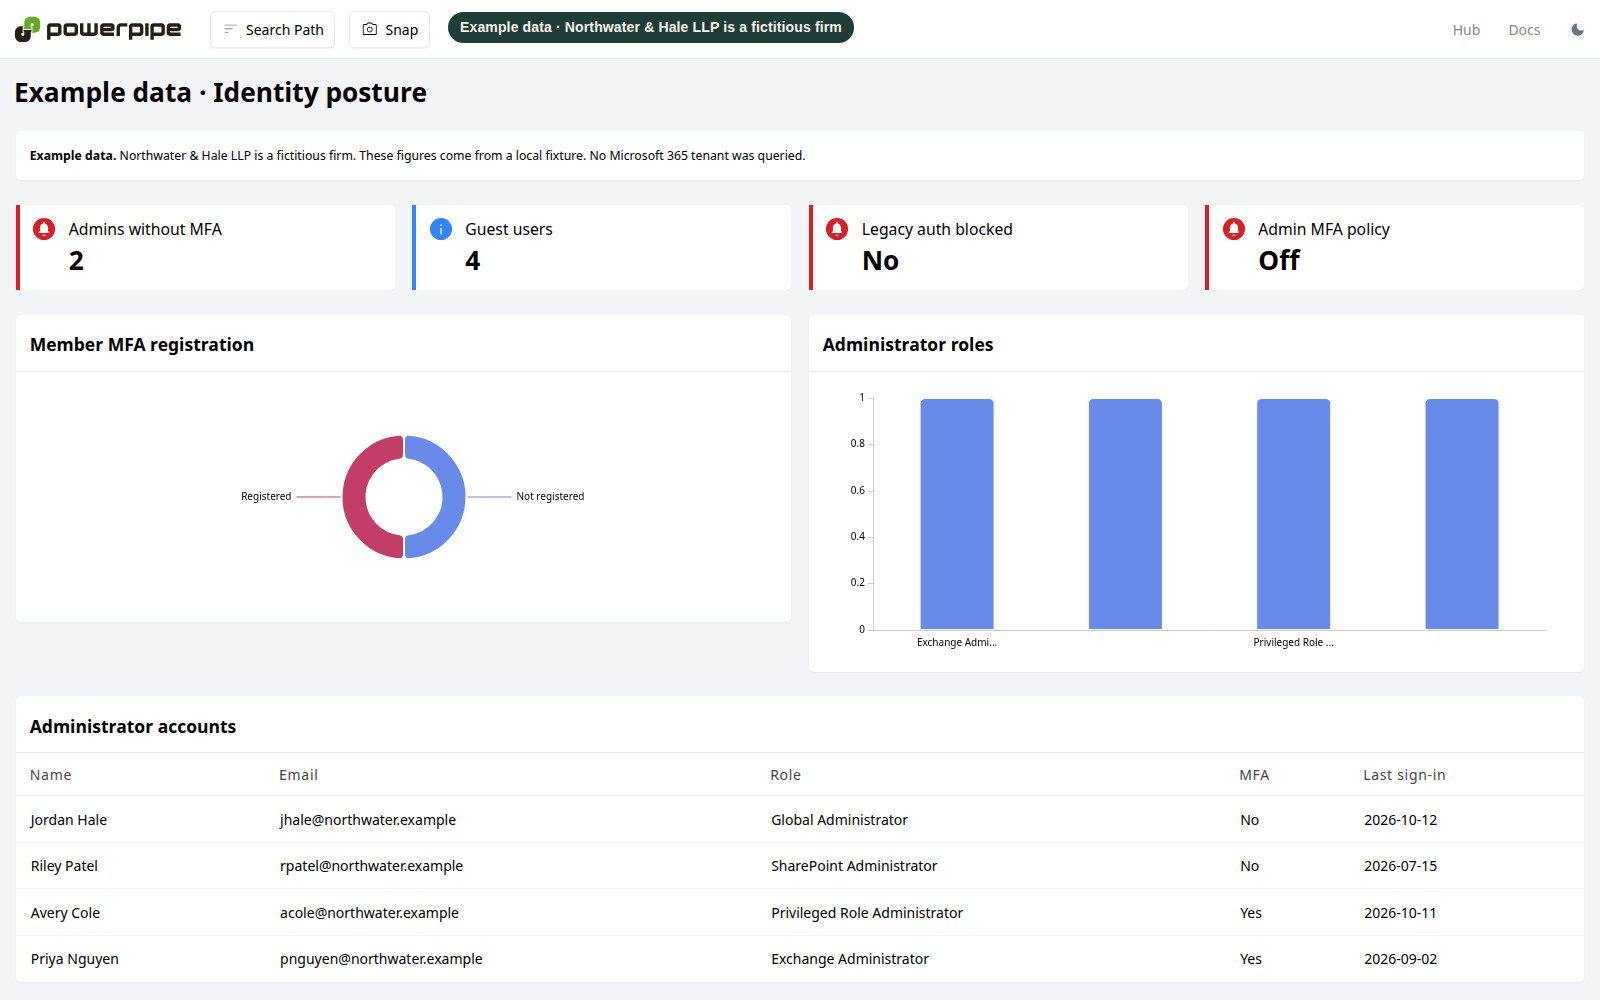Click the Exchange Administrator role cell
Viewport: 1600px width, 1000px height.
click(850, 959)
